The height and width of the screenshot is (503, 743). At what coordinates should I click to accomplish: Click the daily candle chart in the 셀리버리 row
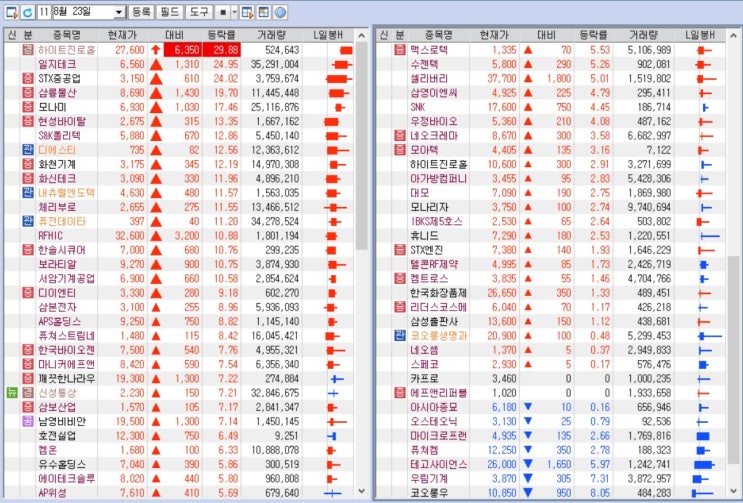[706, 79]
